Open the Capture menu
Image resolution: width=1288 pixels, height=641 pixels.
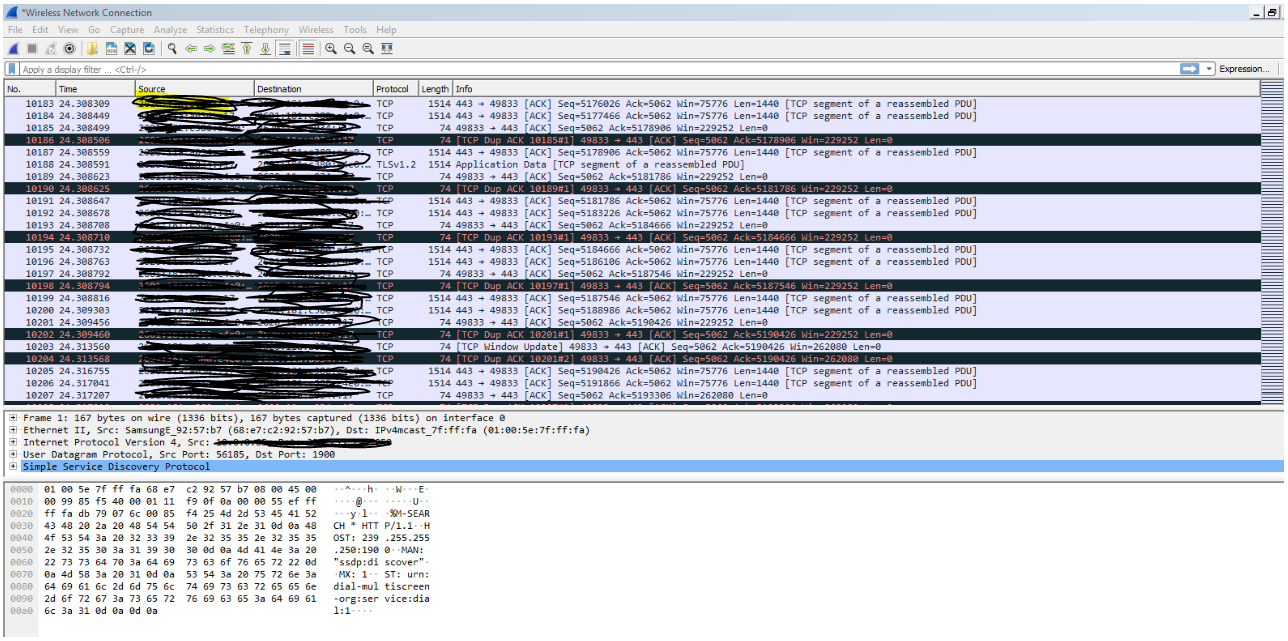coord(127,30)
